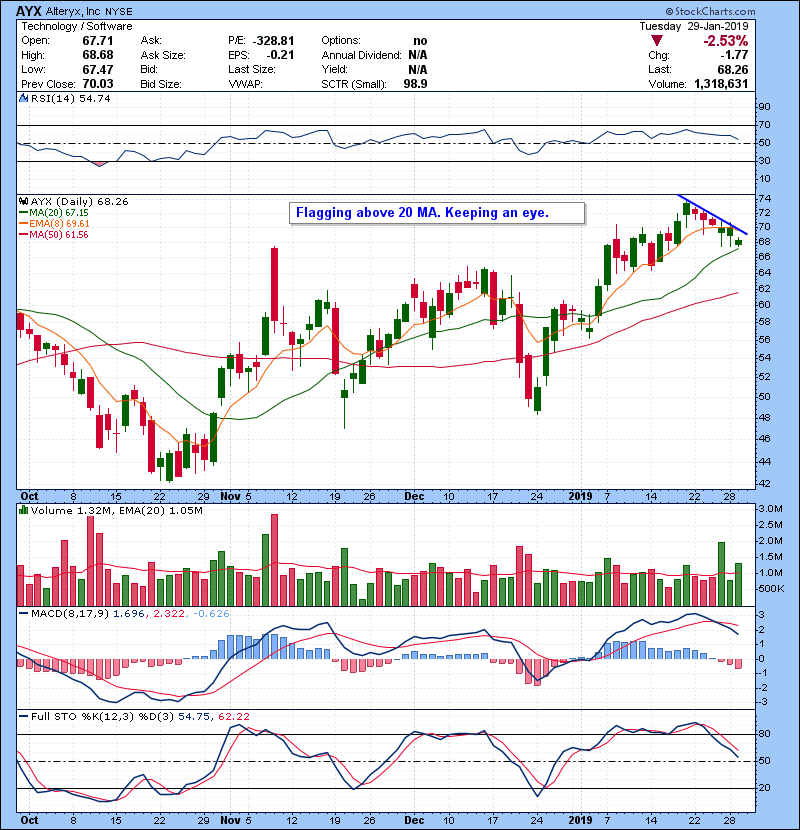Click the RSI(14) 54.74 indicator label

[x=71, y=98]
